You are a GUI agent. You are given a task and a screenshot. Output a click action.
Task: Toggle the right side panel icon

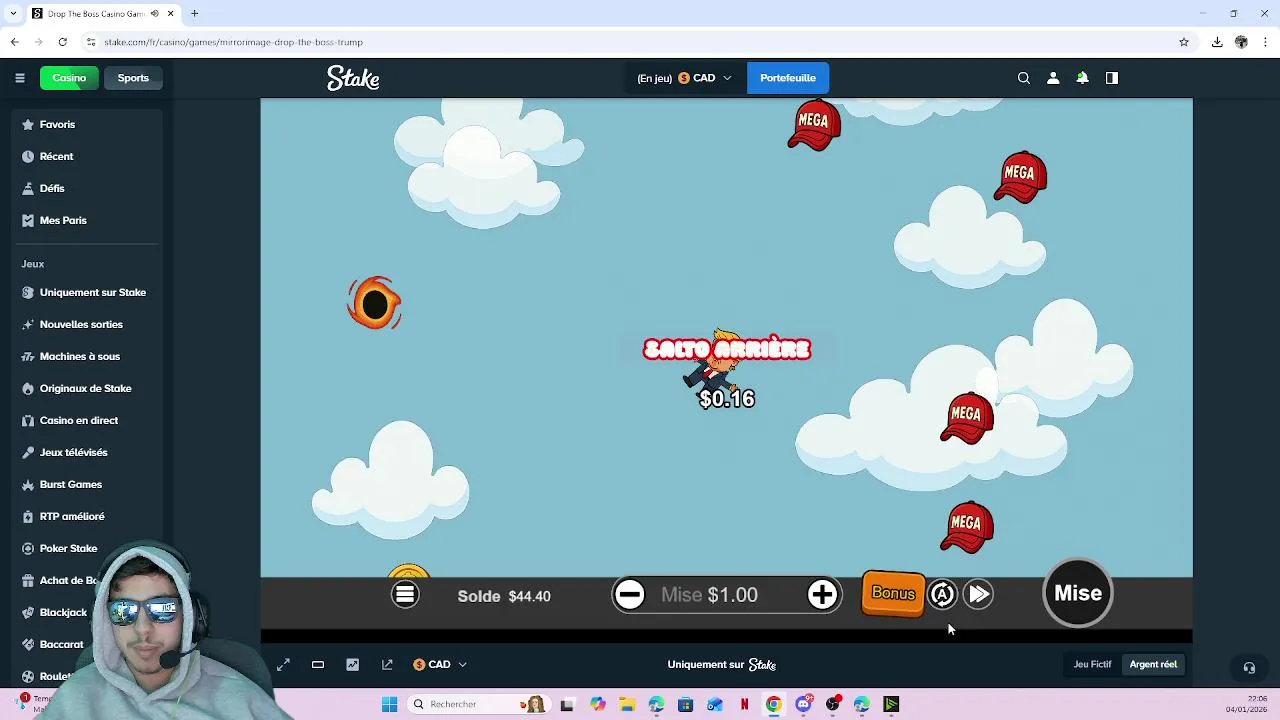pyautogui.click(x=1111, y=78)
